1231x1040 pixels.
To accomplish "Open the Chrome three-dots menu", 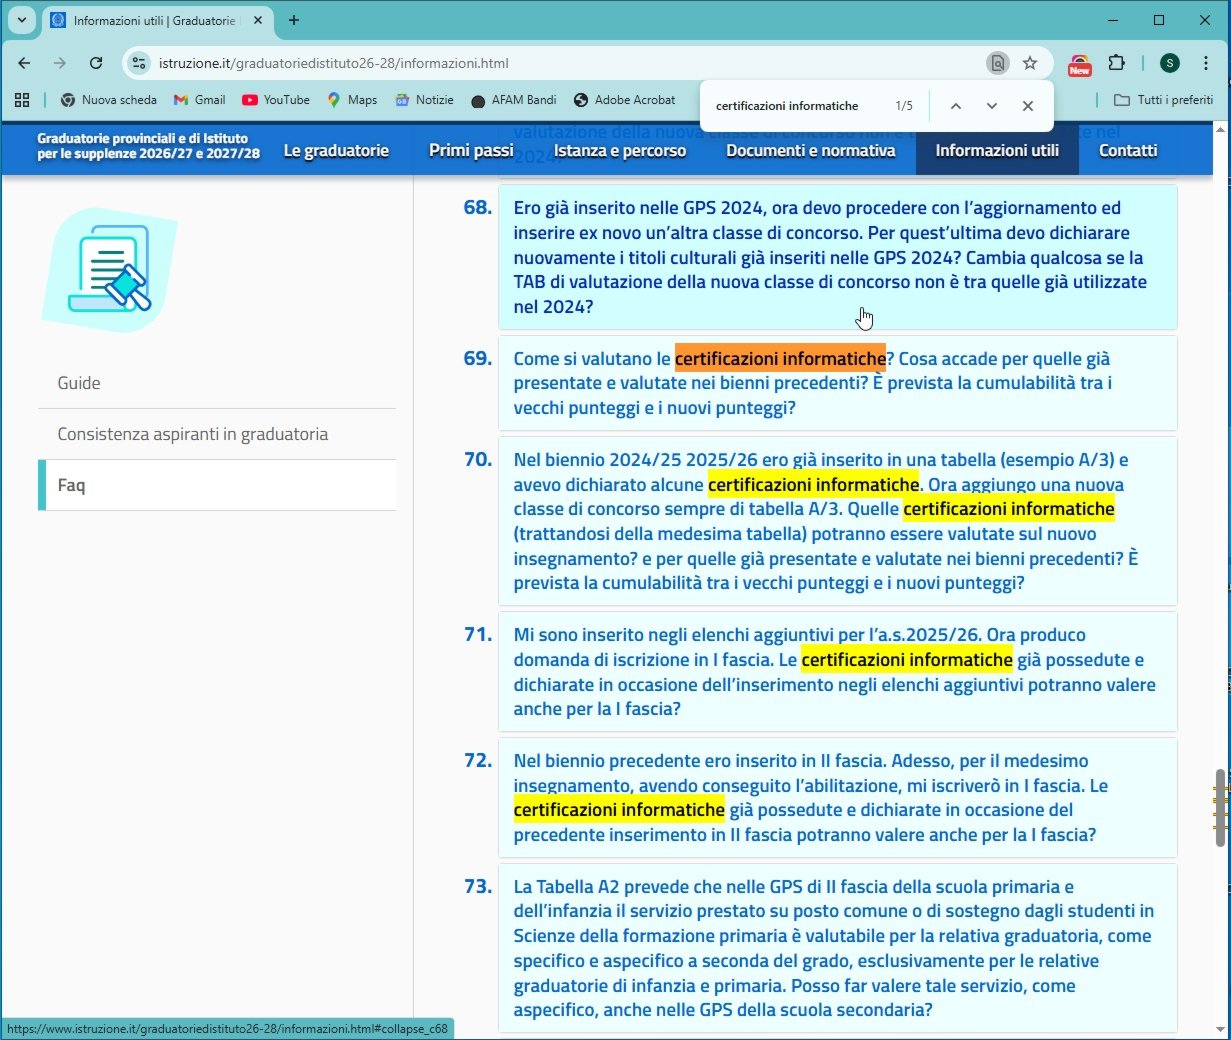I will click(1206, 63).
